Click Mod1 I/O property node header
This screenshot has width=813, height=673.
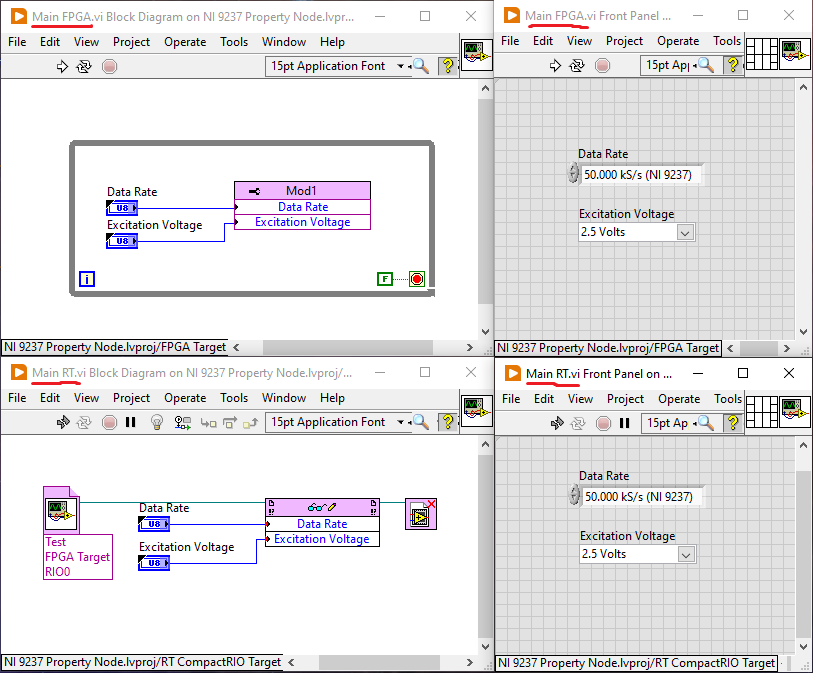302,190
